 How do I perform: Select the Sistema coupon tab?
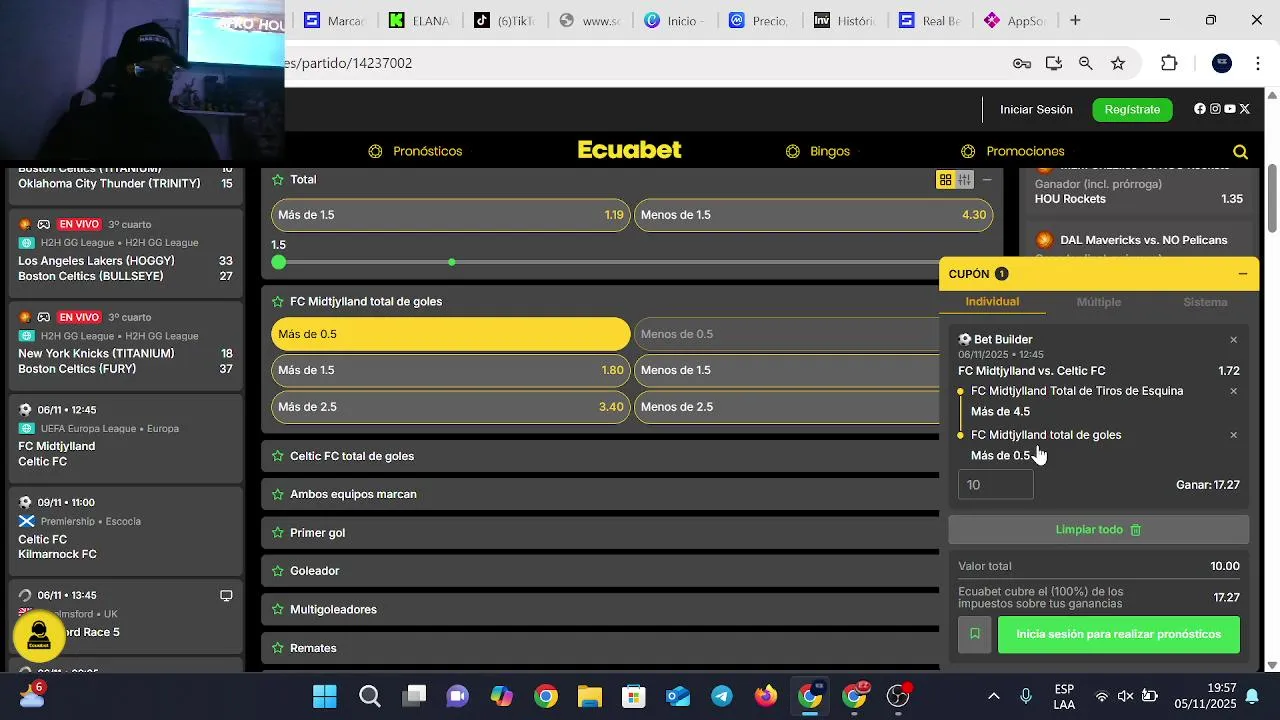pyautogui.click(x=1205, y=302)
